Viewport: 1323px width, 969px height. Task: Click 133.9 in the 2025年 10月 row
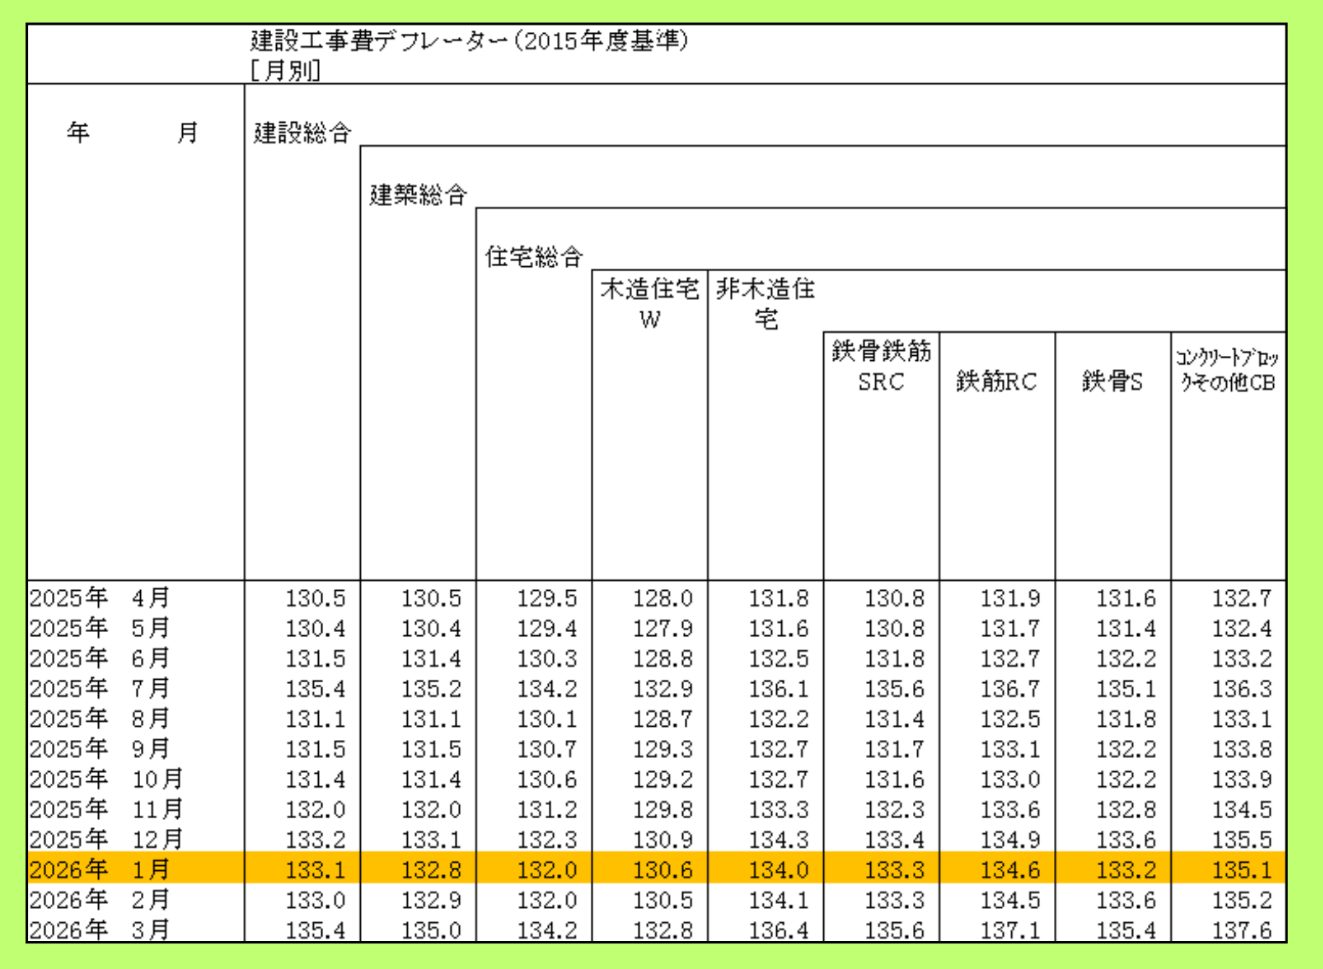tap(1242, 779)
